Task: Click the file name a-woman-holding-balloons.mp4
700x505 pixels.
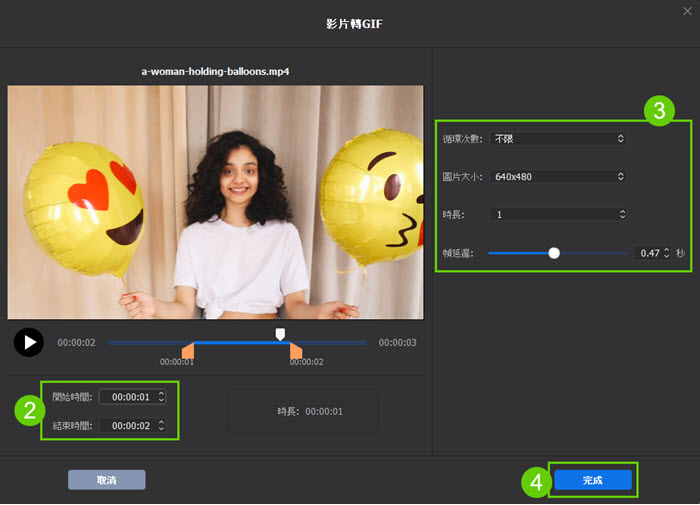Action: coord(215,71)
